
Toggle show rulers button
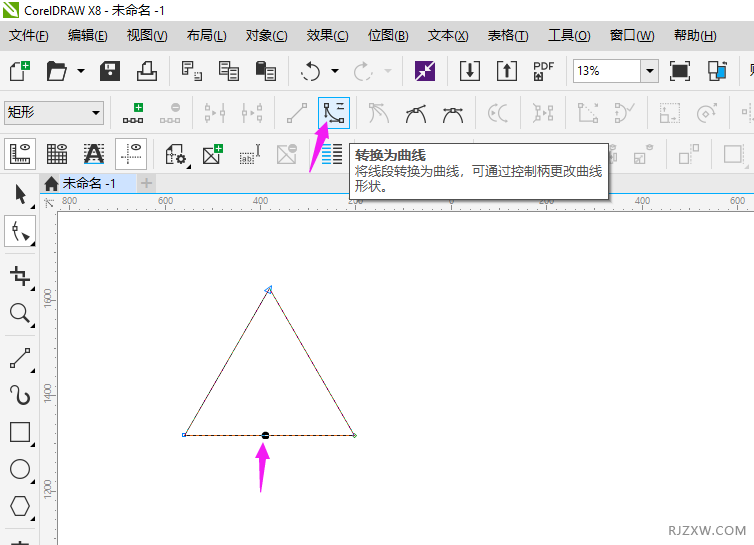[20, 154]
